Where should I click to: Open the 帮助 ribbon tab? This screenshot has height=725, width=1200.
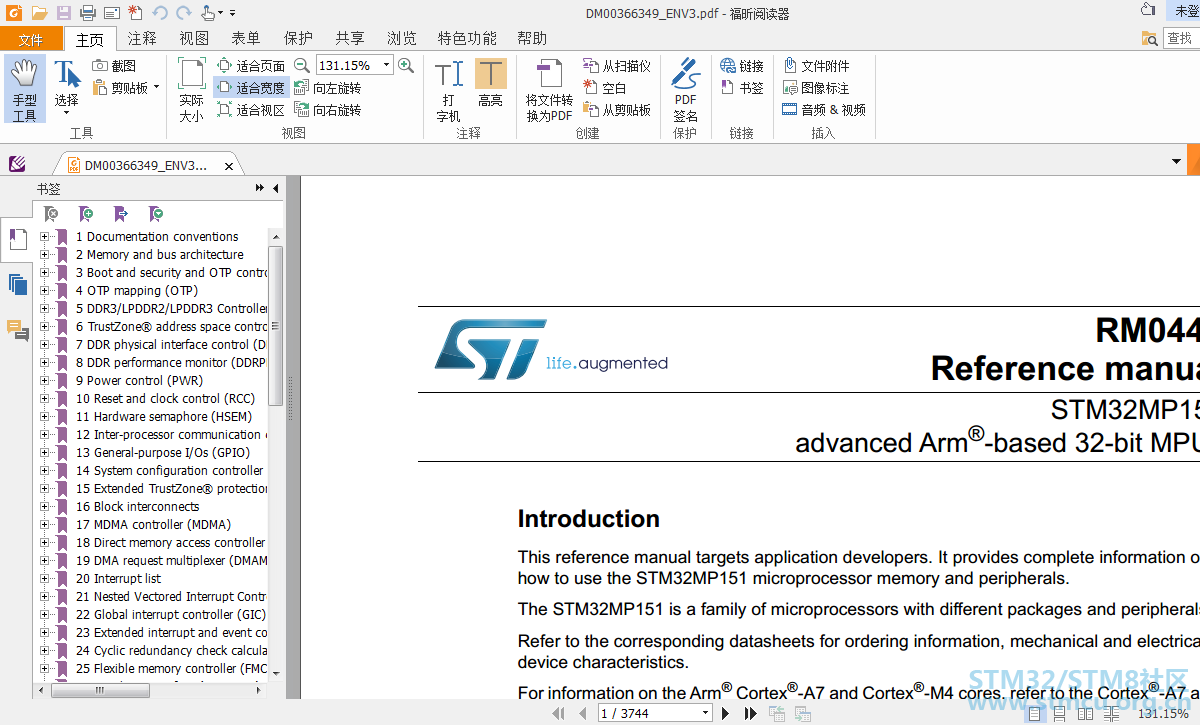point(532,39)
